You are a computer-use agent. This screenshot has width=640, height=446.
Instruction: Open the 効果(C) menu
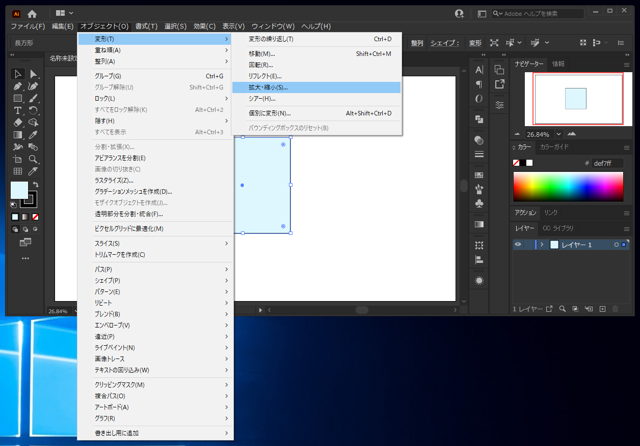[x=204, y=26]
